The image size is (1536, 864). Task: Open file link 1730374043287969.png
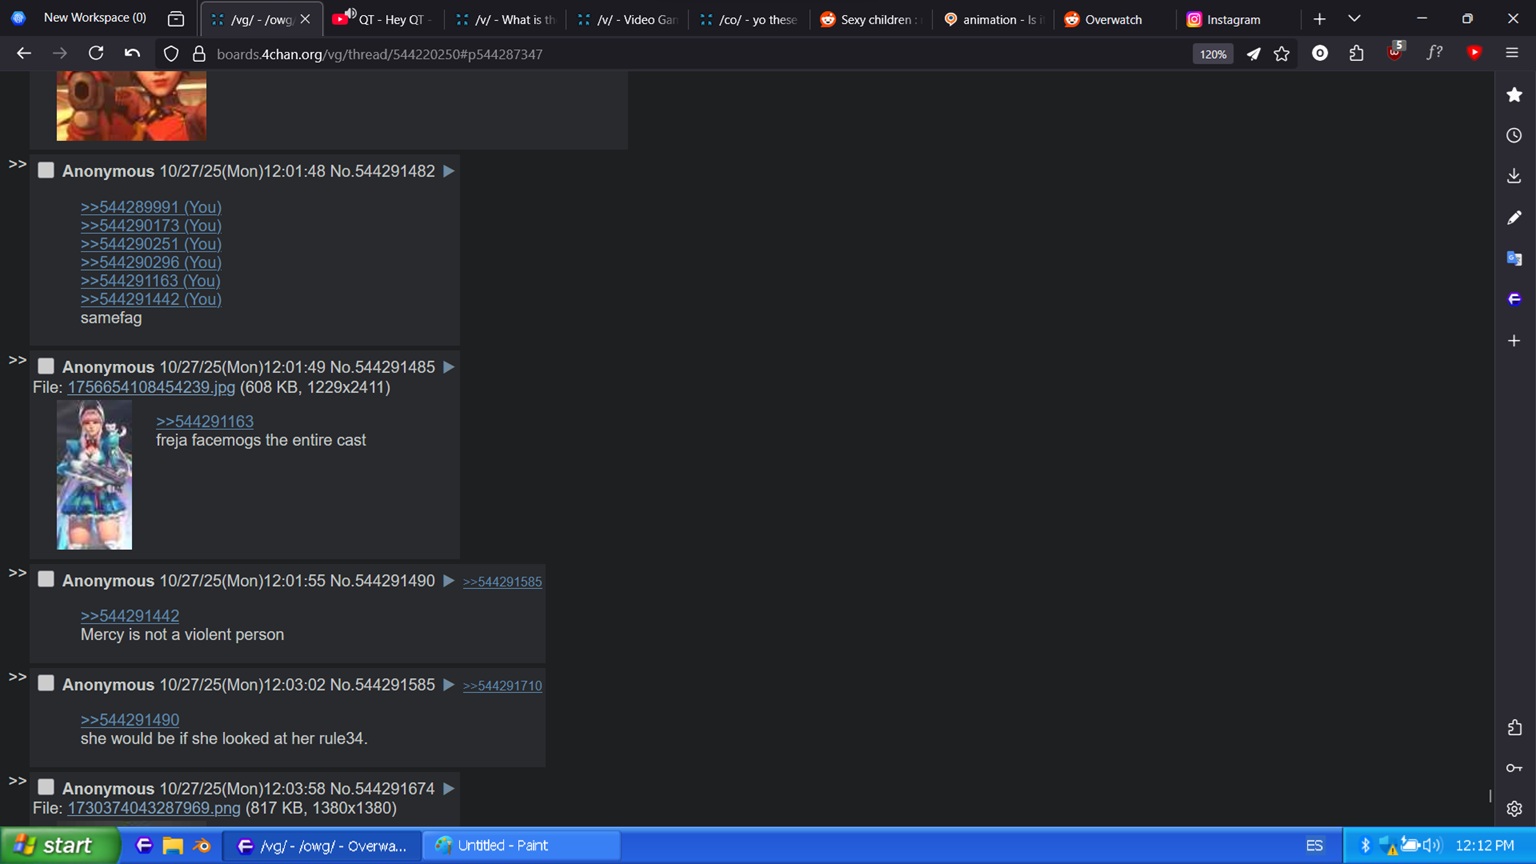(x=154, y=808)
